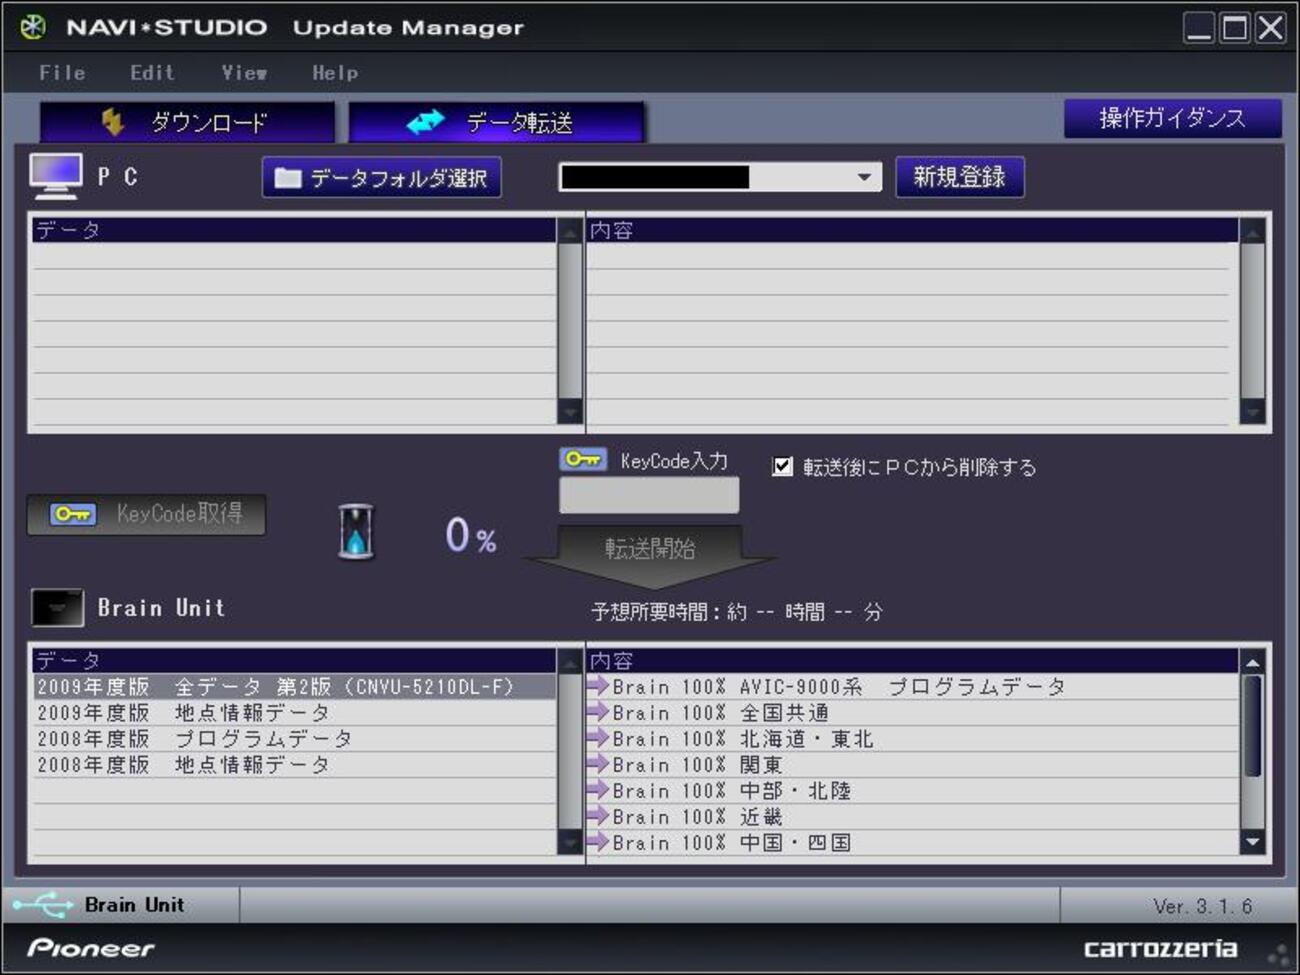Open the registered device dropdown
1300x975 pixels.
pos(864,177)
